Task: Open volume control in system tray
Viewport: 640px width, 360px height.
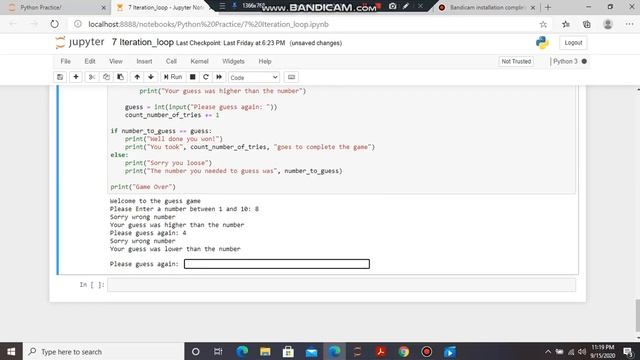Action: click(x=582, y=351)
